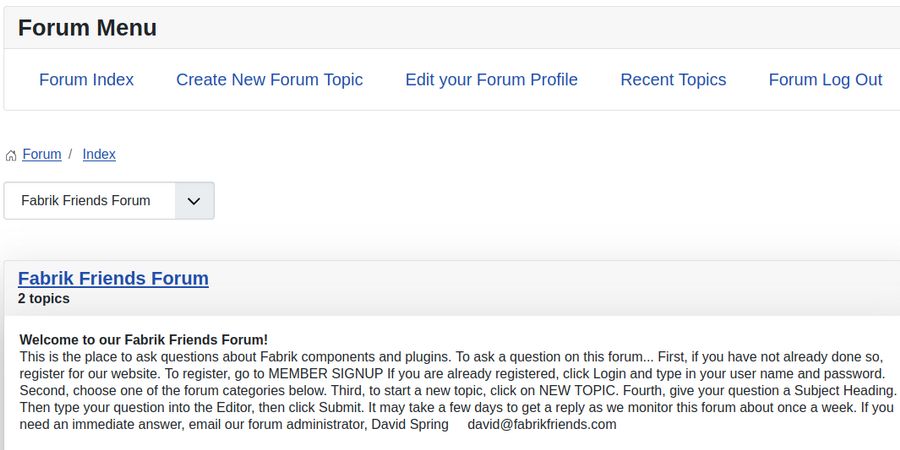Click Forum Log Out

tap(825, 80)
